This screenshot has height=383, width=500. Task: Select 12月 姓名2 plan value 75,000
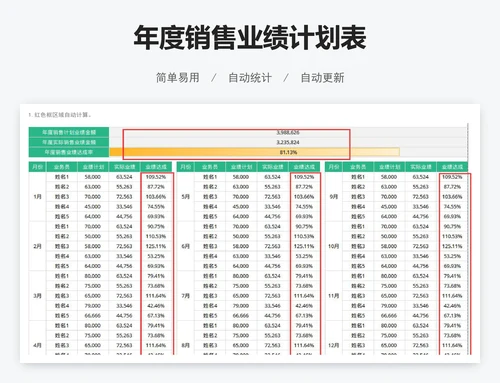point(389,335)
